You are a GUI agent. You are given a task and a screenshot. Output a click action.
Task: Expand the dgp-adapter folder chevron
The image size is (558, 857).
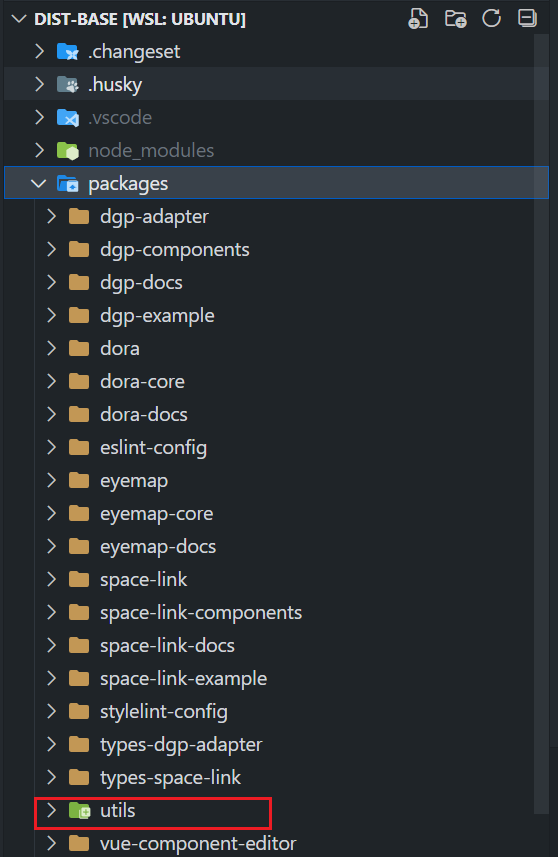pos(51,216)
